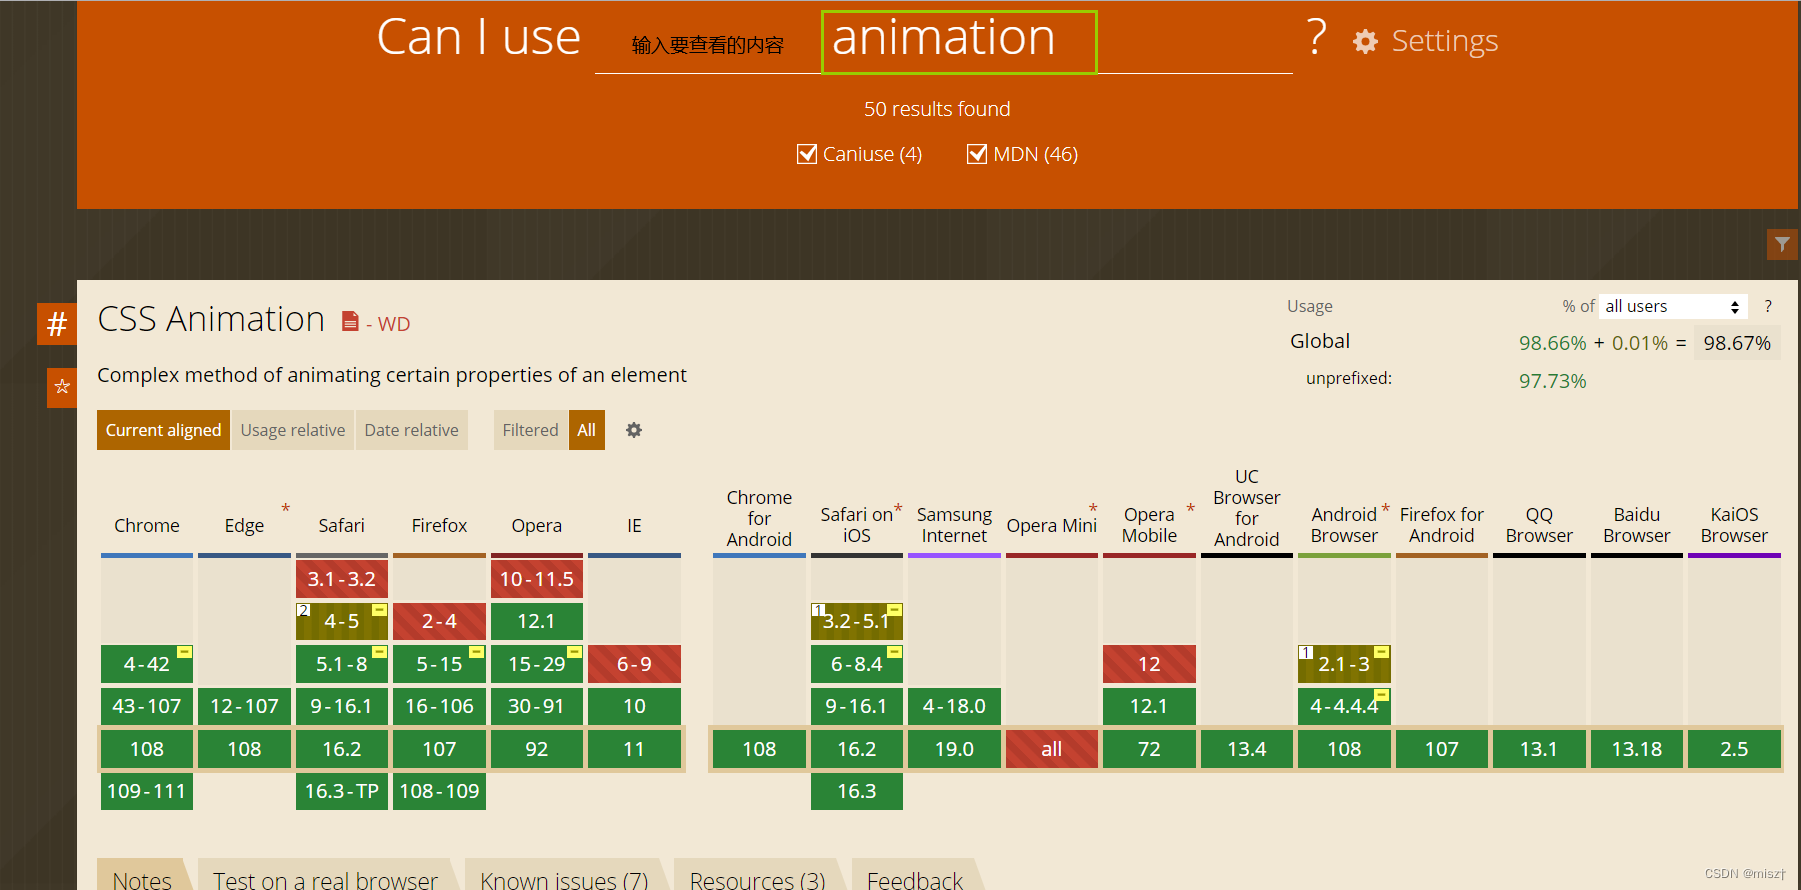Image resolution: width=1801 pixels, height=890 pixels.
Task: Select Baidu Browser 13.18 cell
Action: pos(1637,749)
